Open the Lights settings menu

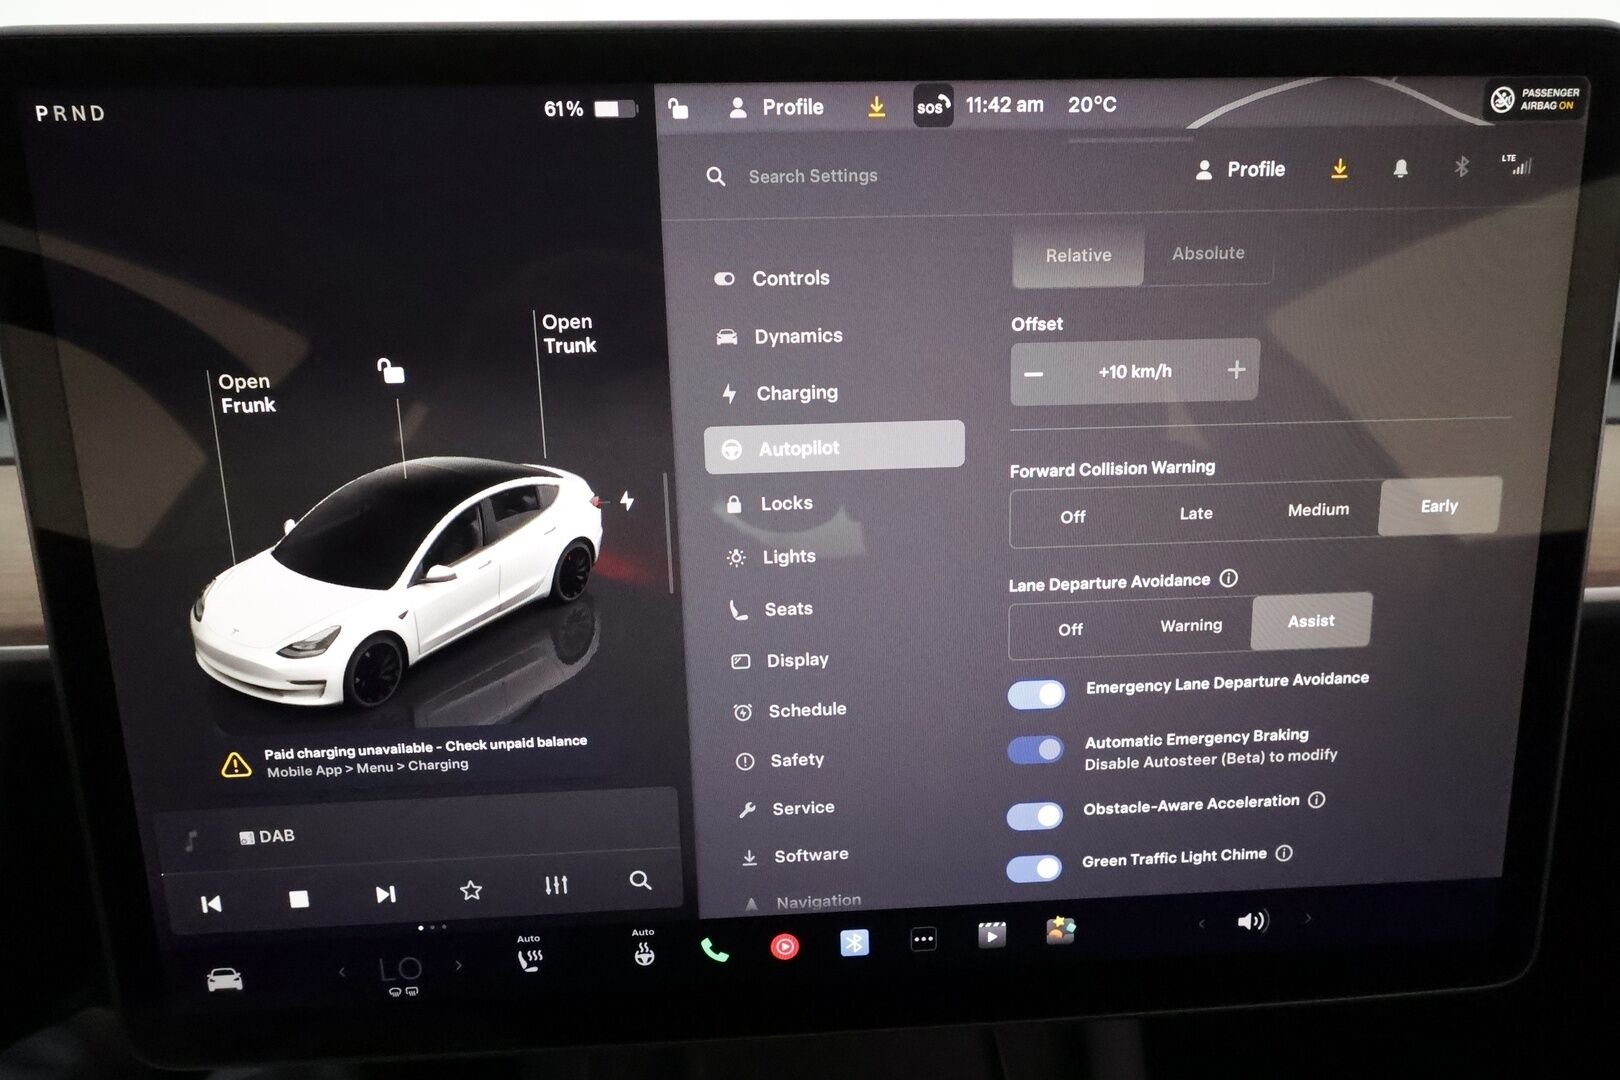pyautogui.click(x=771, y=557)
